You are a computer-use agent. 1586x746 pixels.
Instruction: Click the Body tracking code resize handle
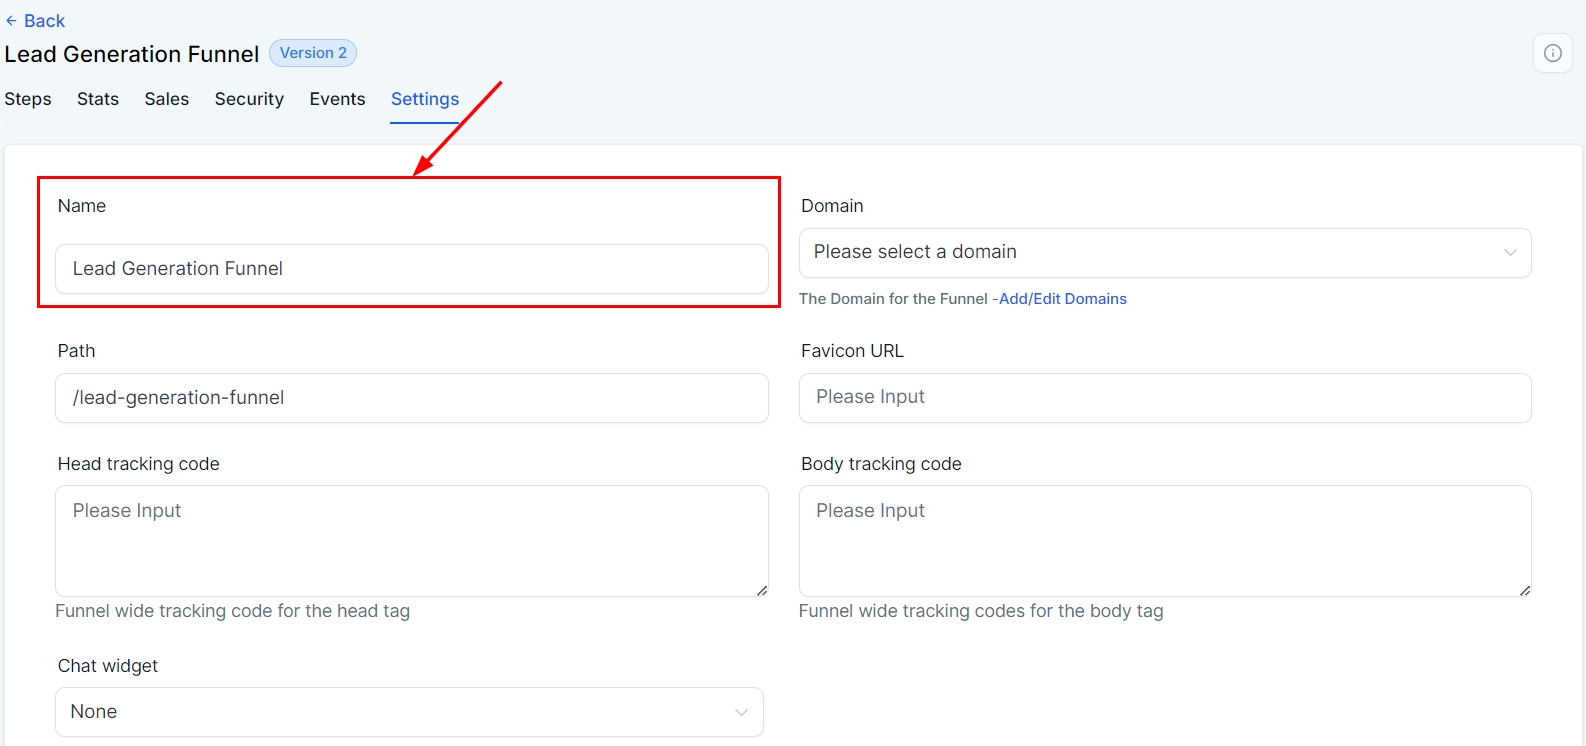click(x=1525, y=591)
